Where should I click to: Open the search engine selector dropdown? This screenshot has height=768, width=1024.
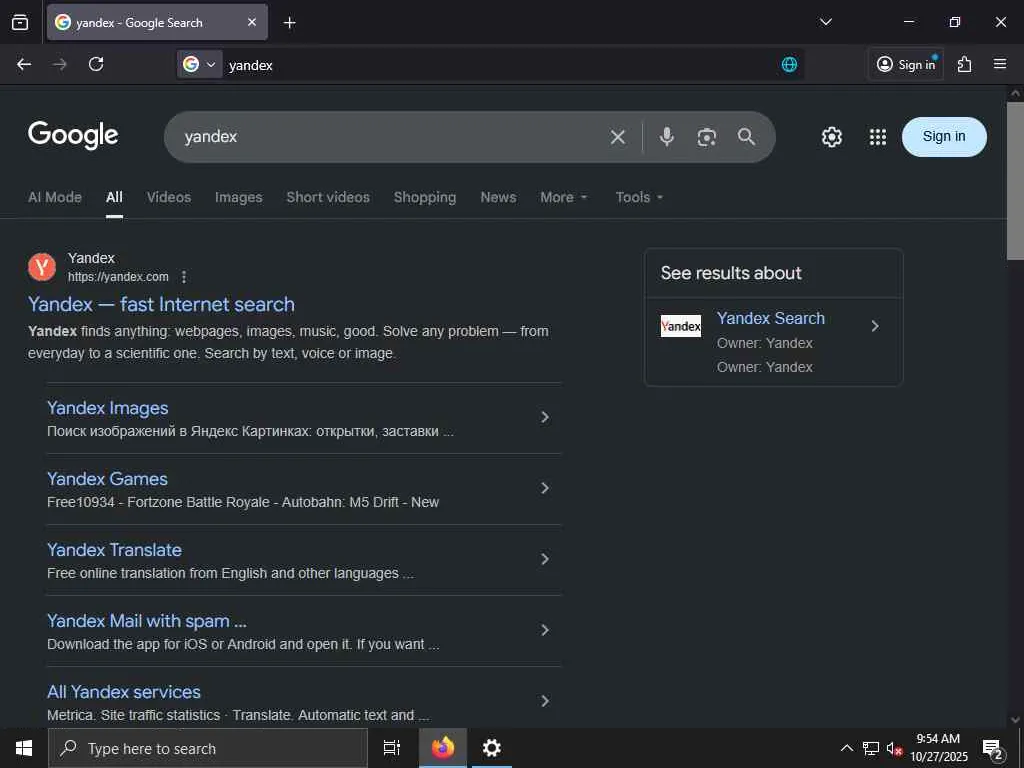199,64
